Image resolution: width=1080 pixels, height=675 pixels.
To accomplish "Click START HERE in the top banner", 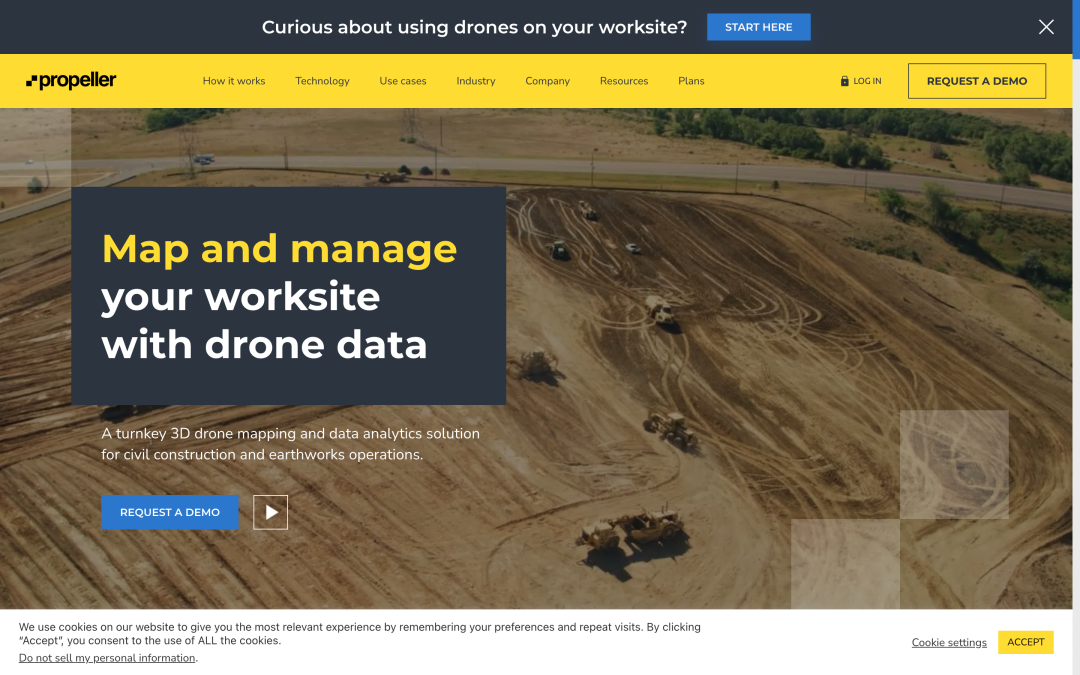I will (x=758, y=27).
